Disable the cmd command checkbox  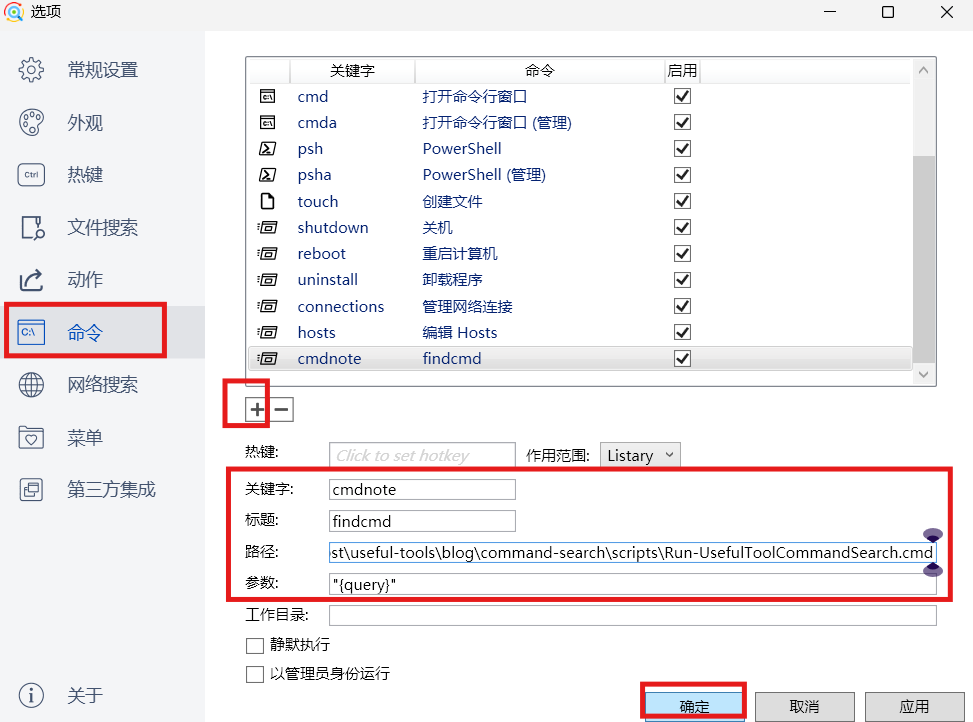683,97
